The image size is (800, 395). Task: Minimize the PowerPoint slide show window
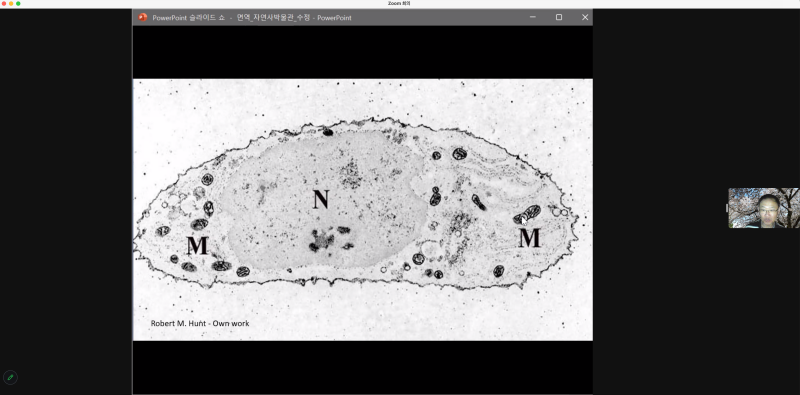tap(533, 17)
